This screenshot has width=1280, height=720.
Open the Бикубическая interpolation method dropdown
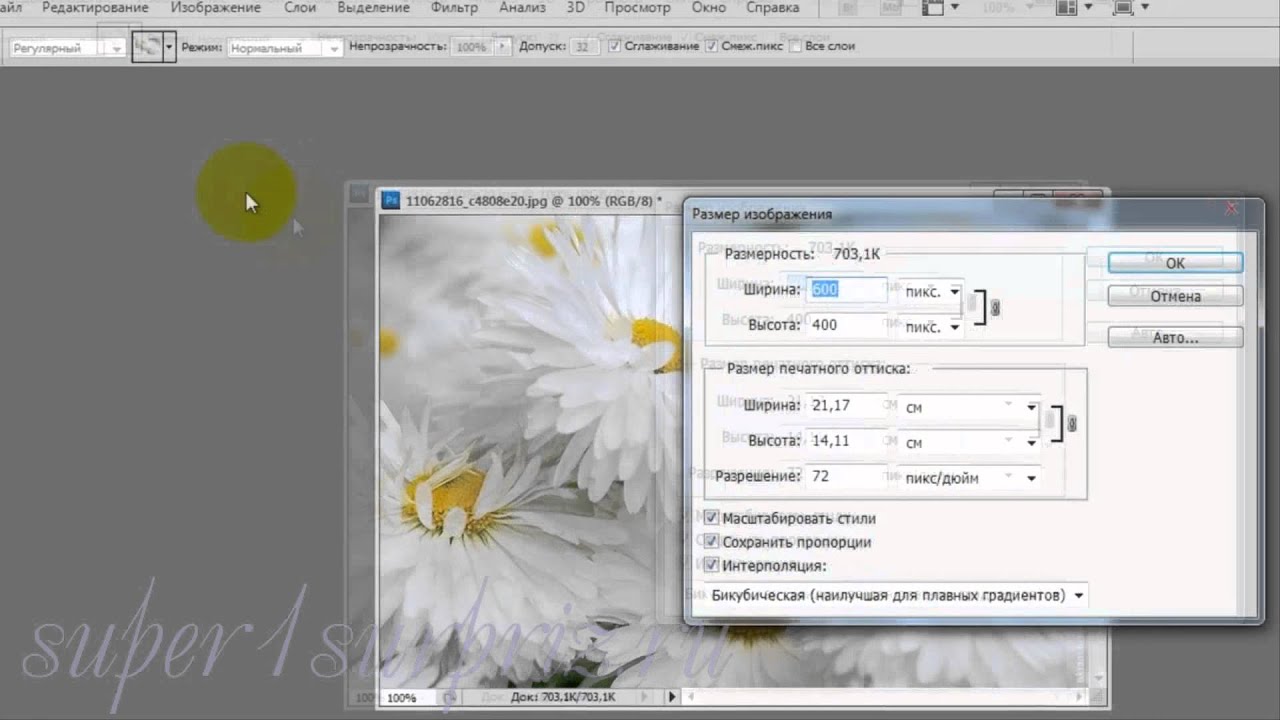point(895,595)
